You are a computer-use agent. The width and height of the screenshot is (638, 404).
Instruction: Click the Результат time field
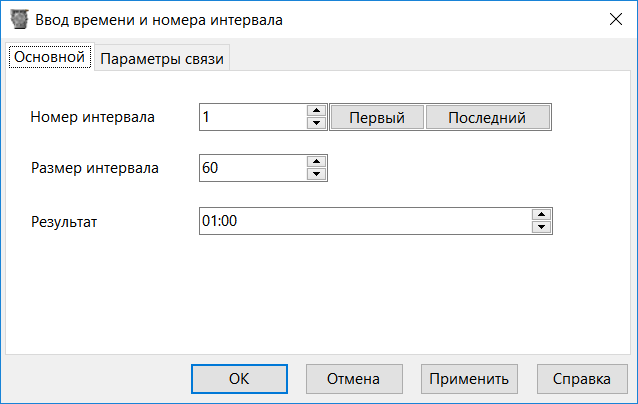coord(364,220)
